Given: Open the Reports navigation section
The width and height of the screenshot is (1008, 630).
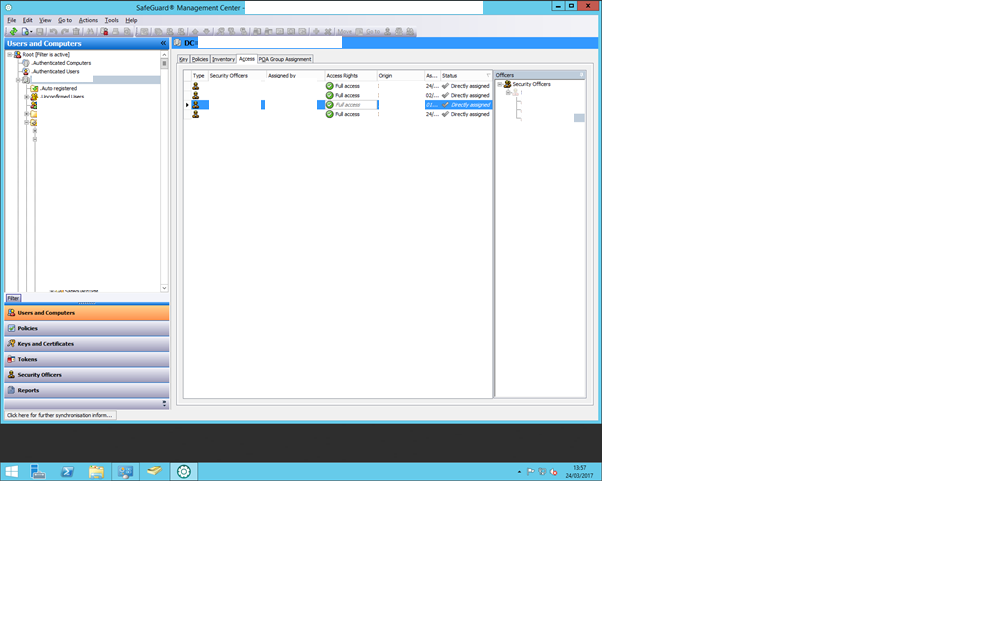Looking at the screenshot, I should coord(87,390).
